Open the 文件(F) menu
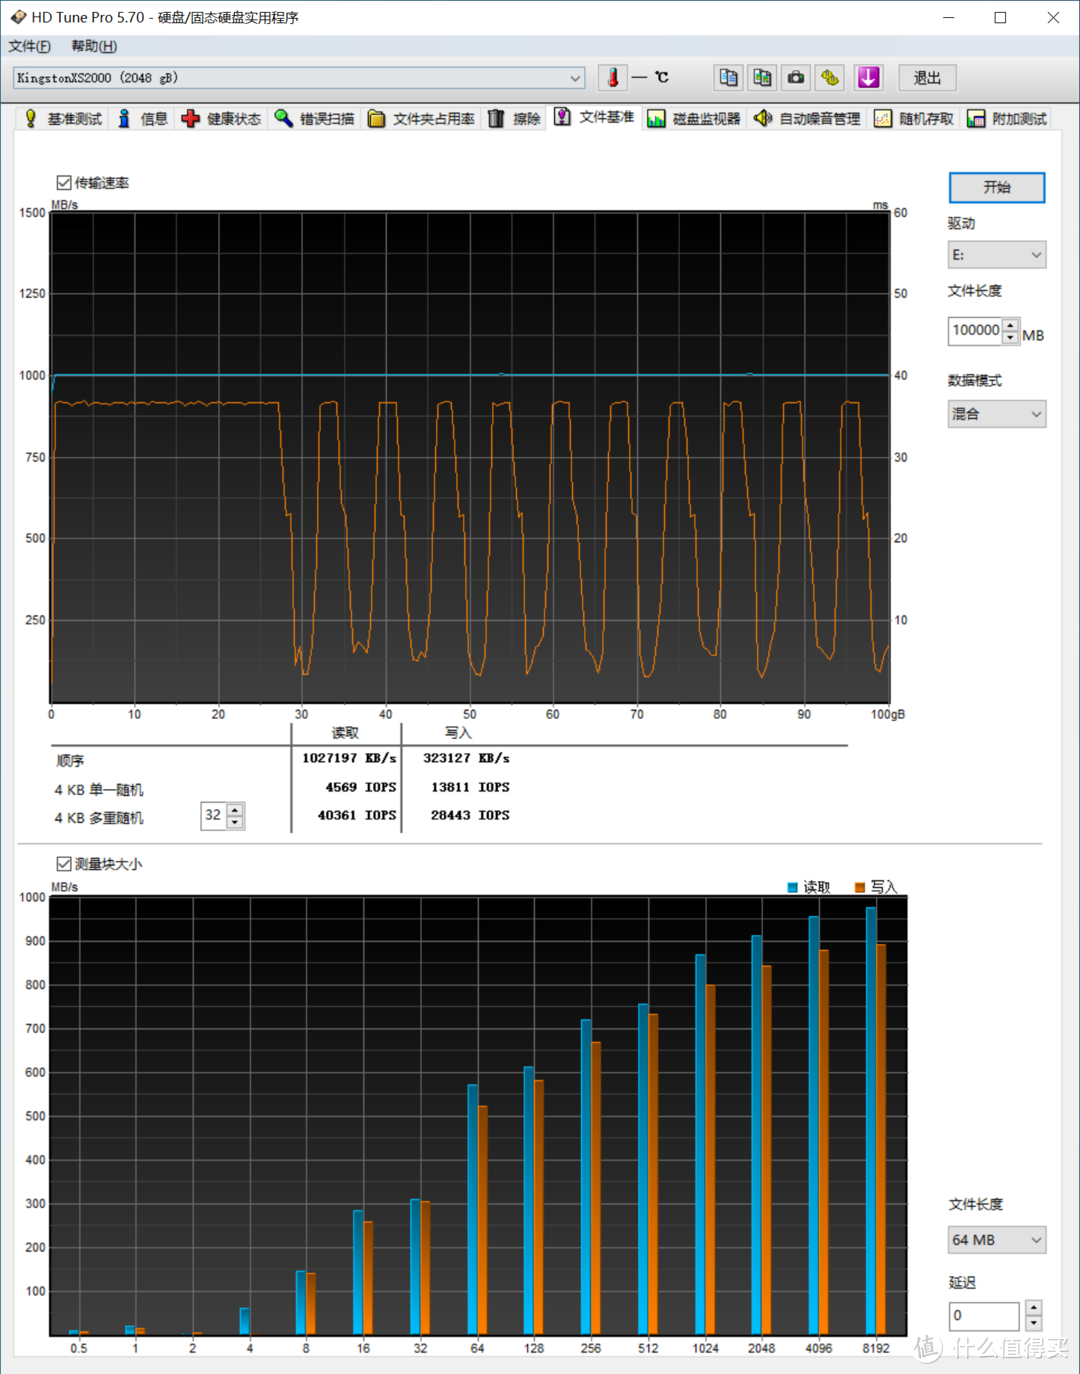The height and width of the screenshot is (1374, 1080). click(29, 46)
